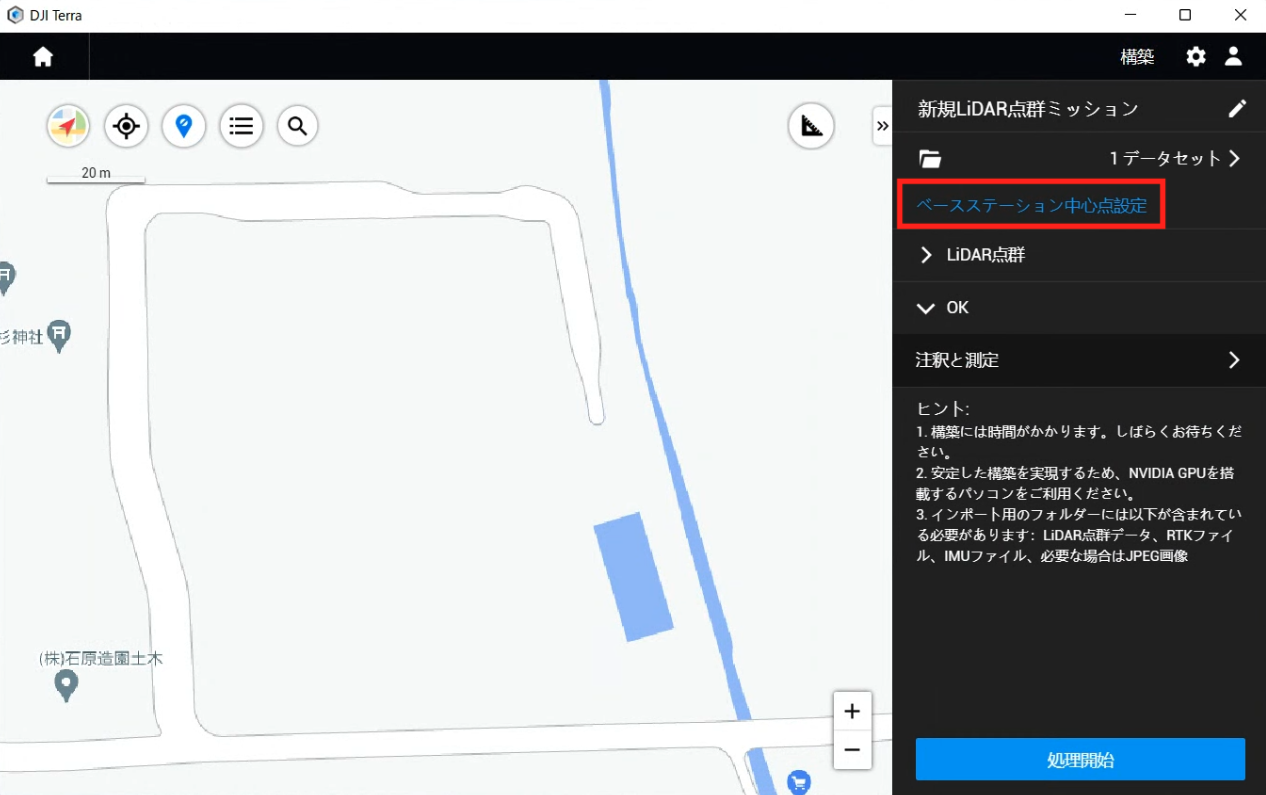Open the dataset folder icon

pyautogui.click(x=931, y=158)
